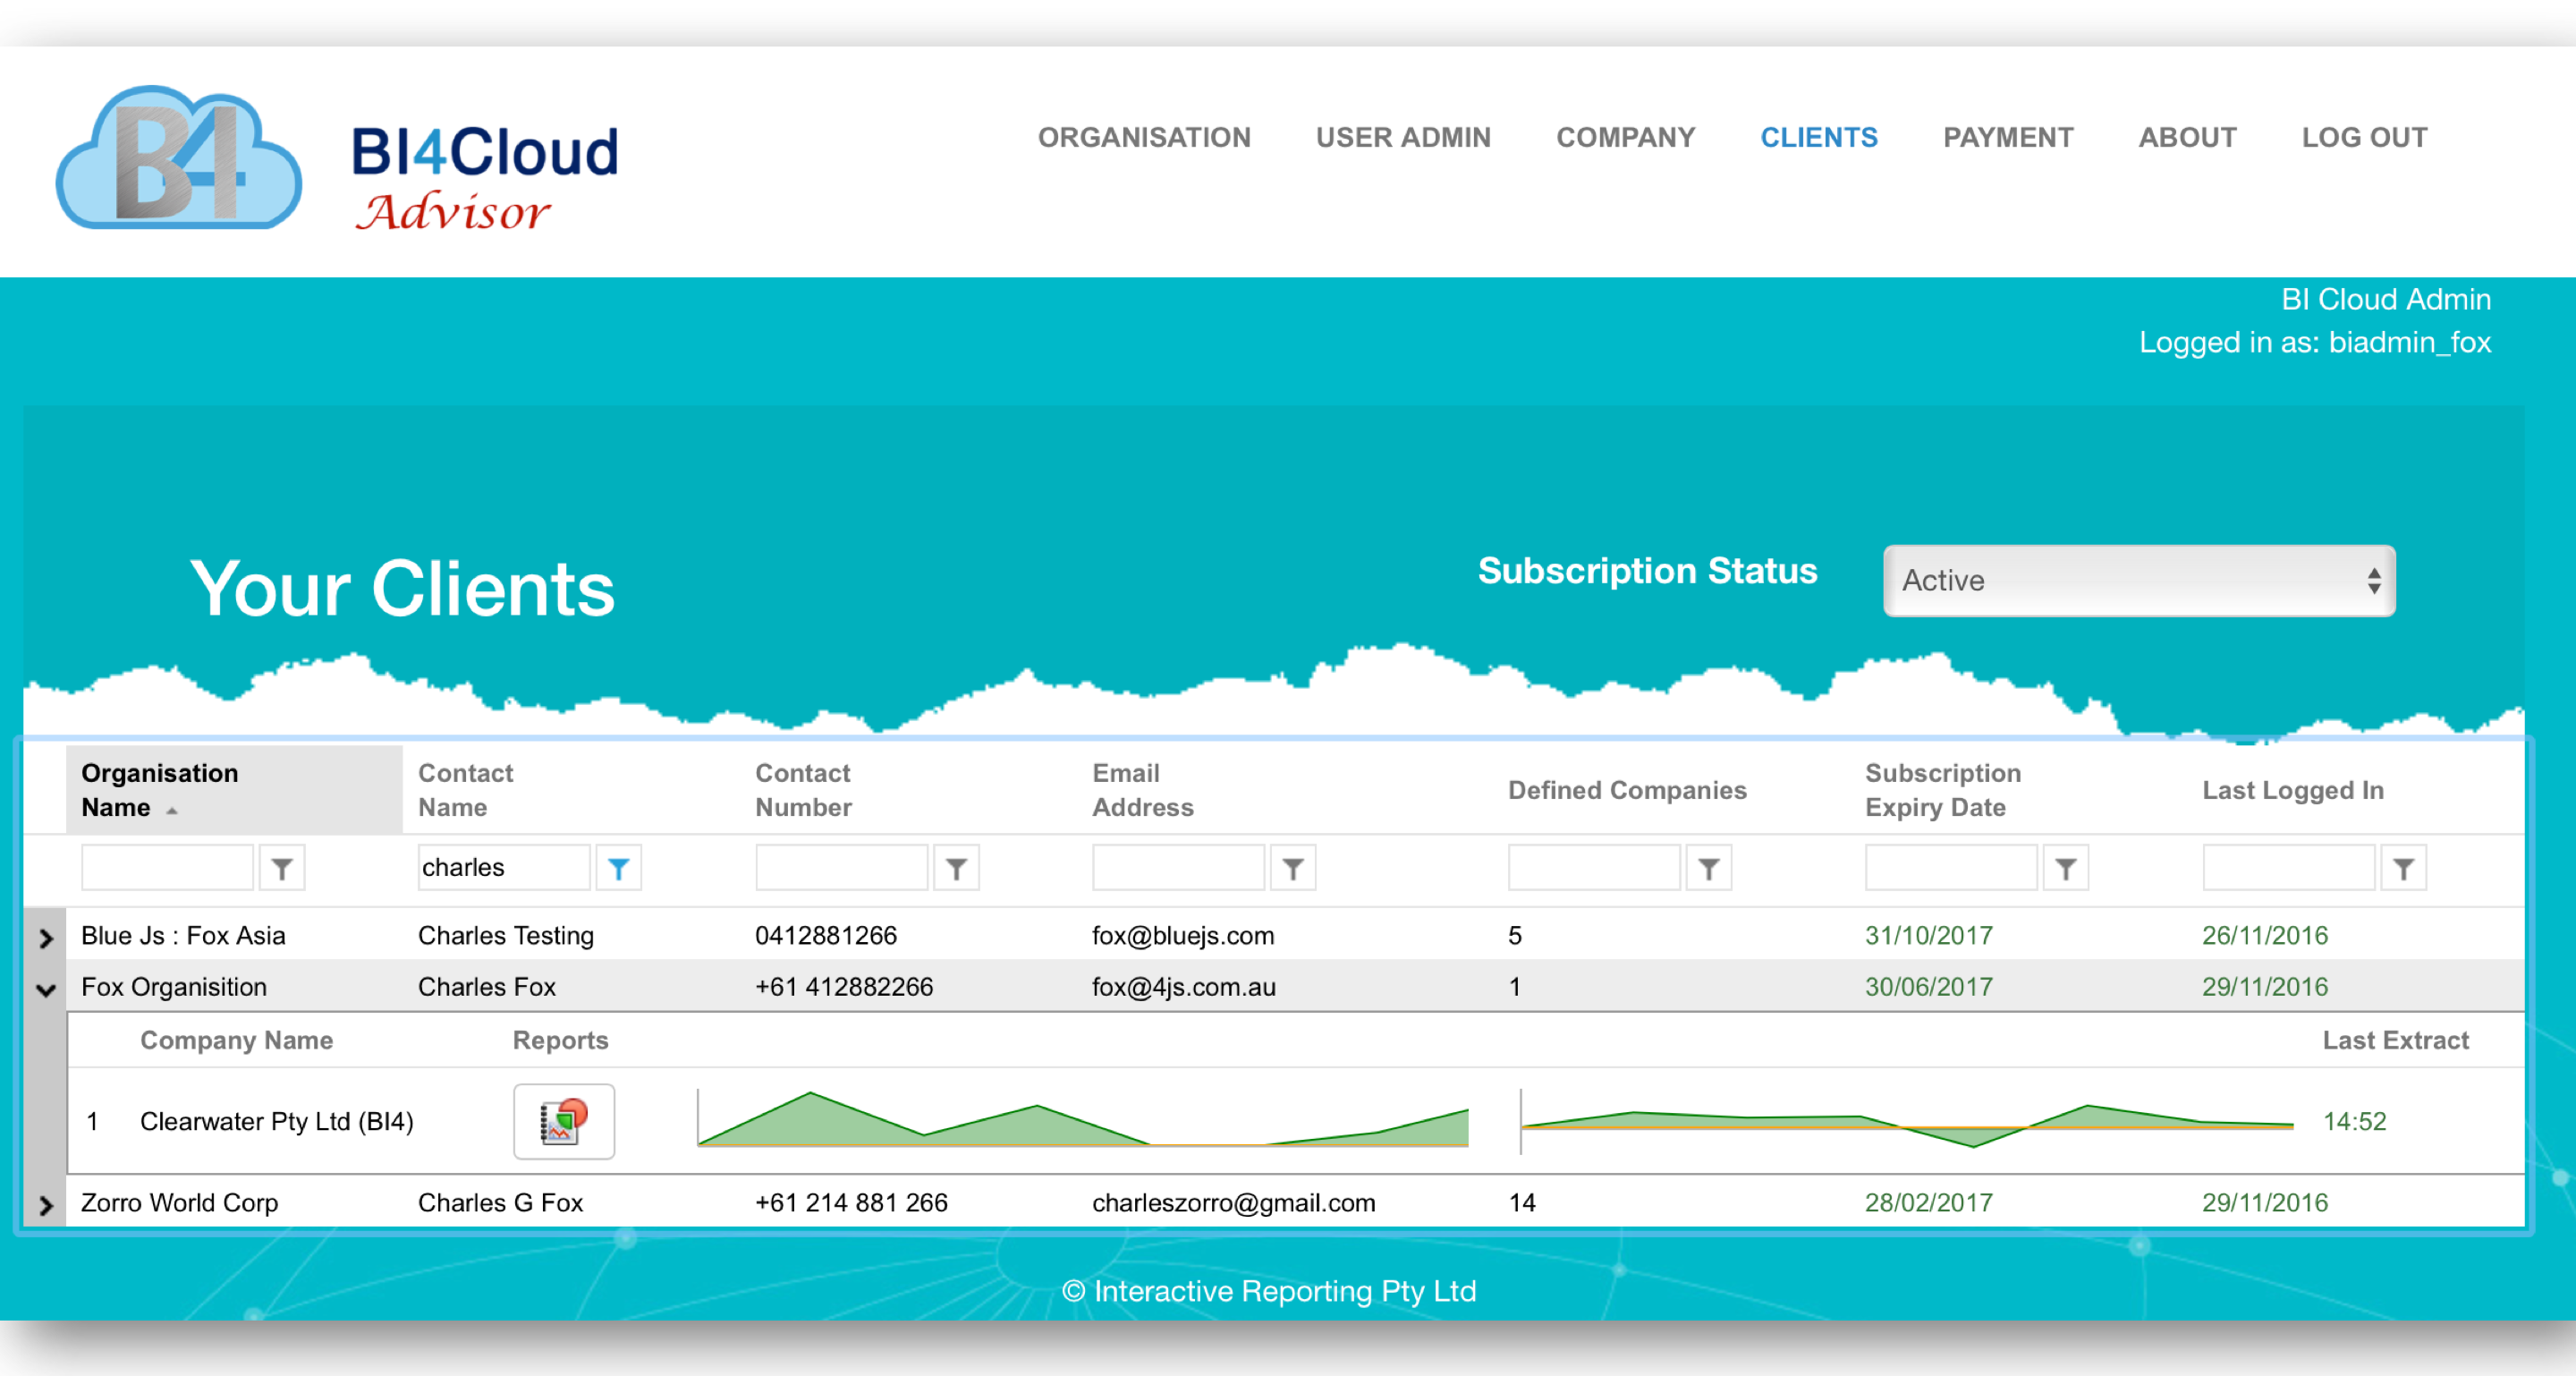Image resolution: width=2576 pixels, height=1376 pixels.
Task: Click Contact Number filter funnel icon
Action: click(x=956, y=868)
